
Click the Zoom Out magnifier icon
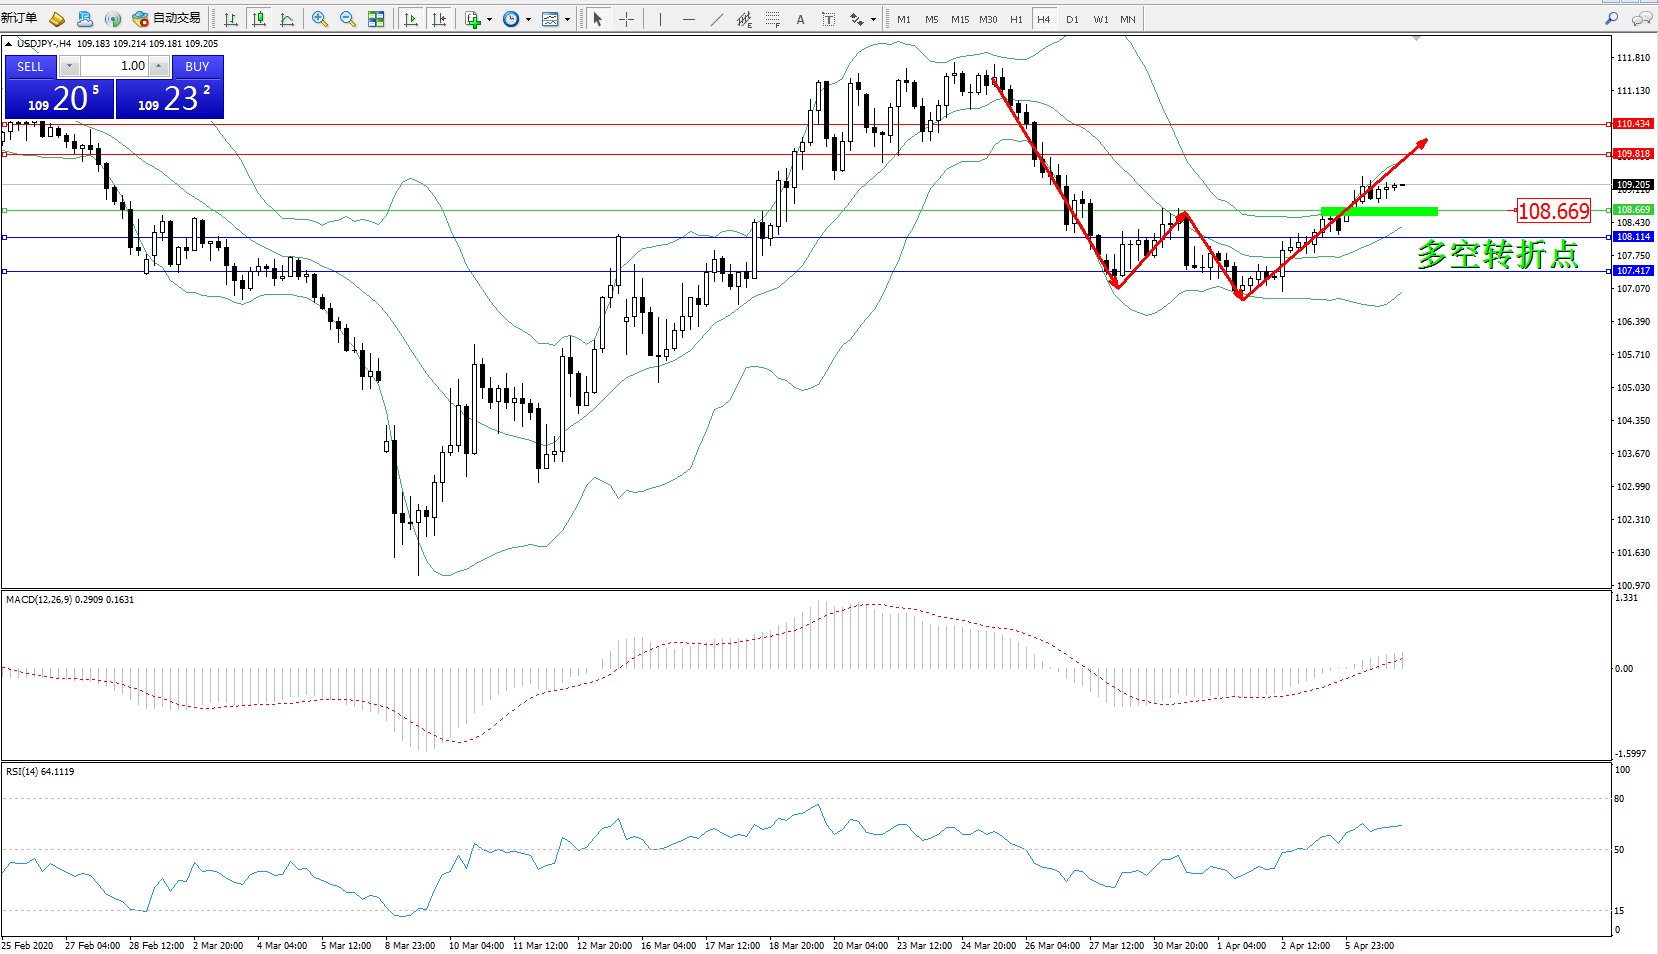(x=348, y=19)
